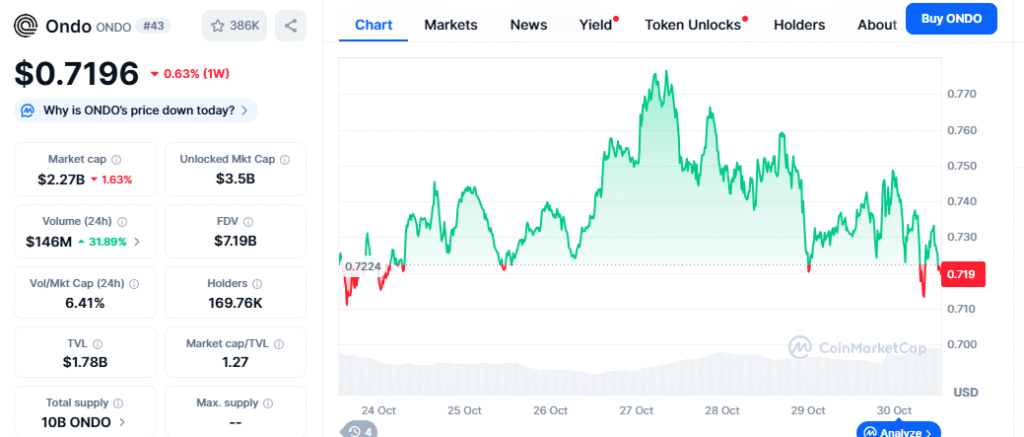The height and width of the screenshot is (437, 1024).
Task: Click info icon beside Unlocked Mkt Cap
Action: pyautogui.click(x=285, y=159)
